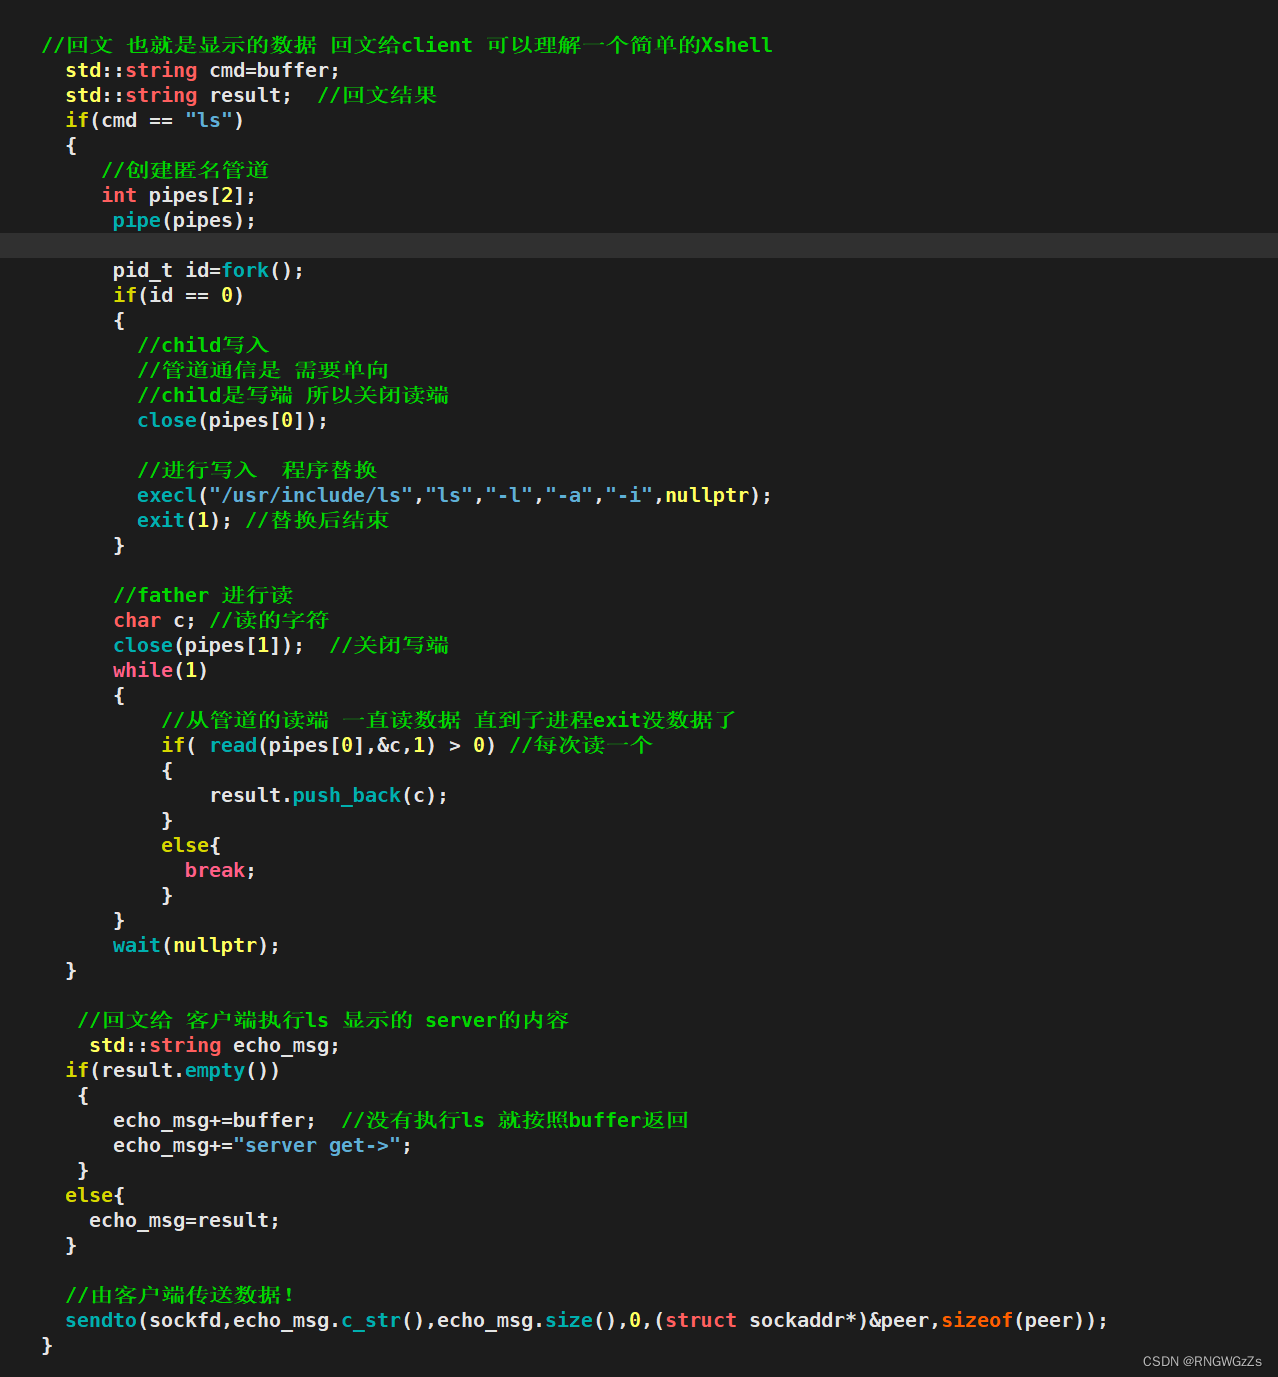Click the condition 'if(cmd == "ls")'

tap(154, 120)
